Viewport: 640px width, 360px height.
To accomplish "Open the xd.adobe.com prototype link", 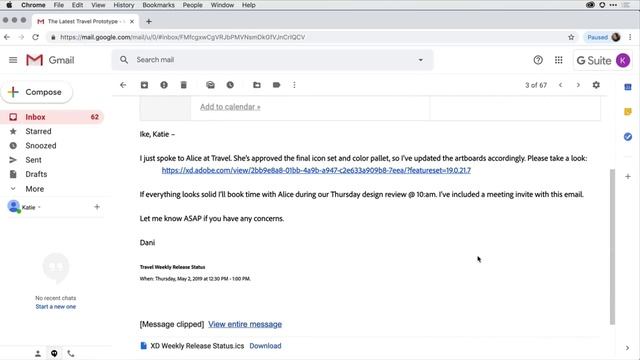I will pos(316,170).
